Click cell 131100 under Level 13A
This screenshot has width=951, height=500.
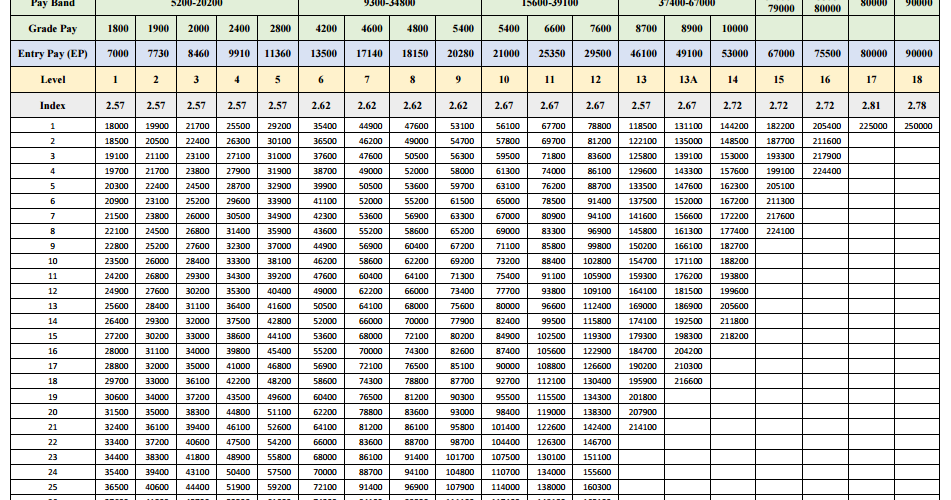point(688,126)
